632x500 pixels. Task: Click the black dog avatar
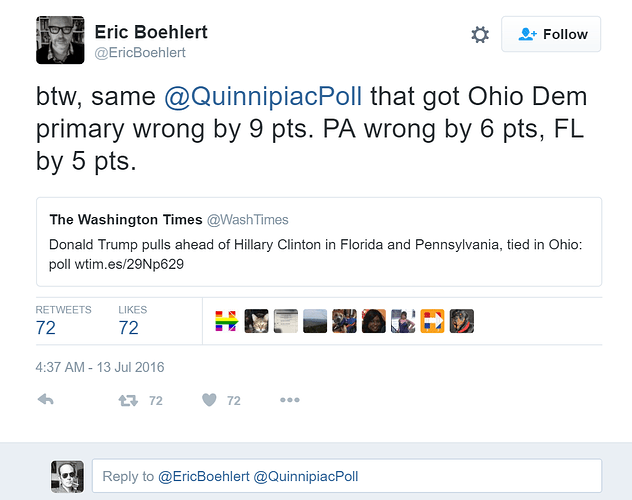click(461, 321)
